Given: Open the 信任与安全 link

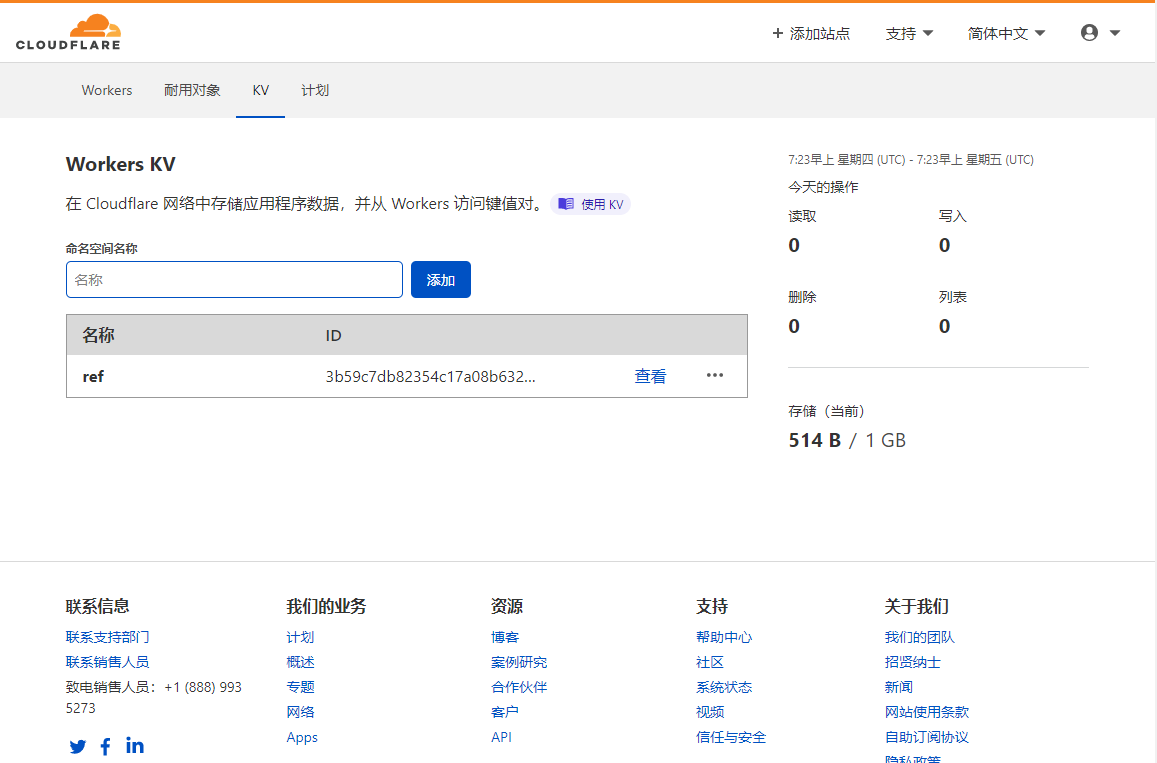Looking at the screenshot, I should click(x=731, y=737).
